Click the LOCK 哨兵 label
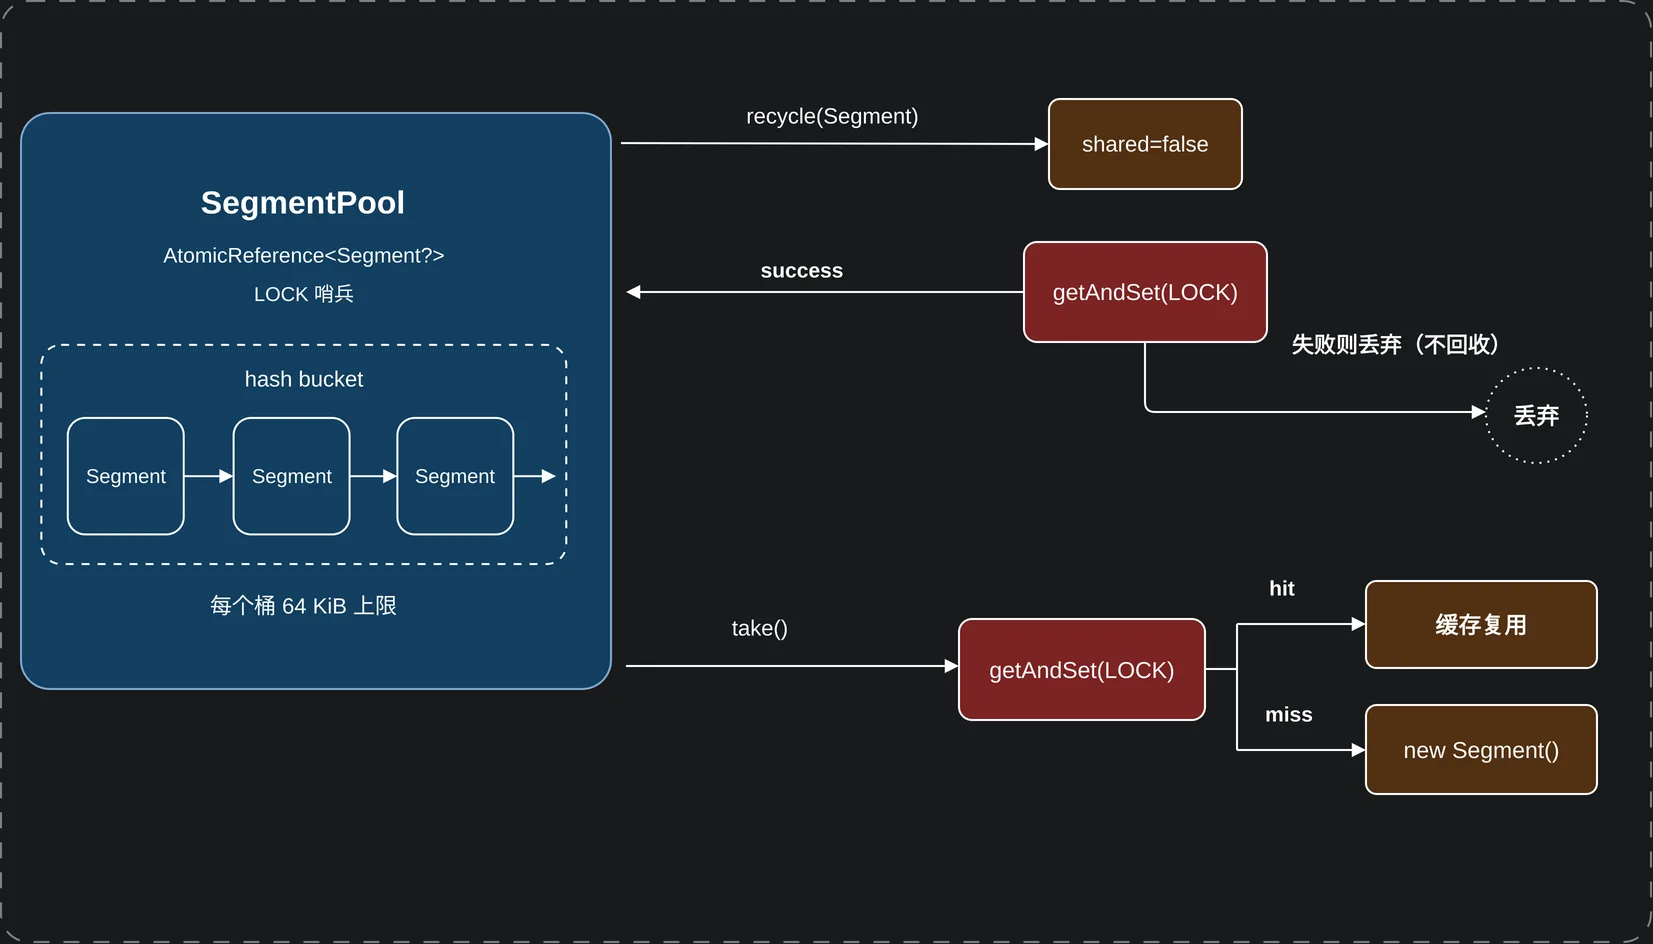 pyautogui.click(x=304, y=294)
